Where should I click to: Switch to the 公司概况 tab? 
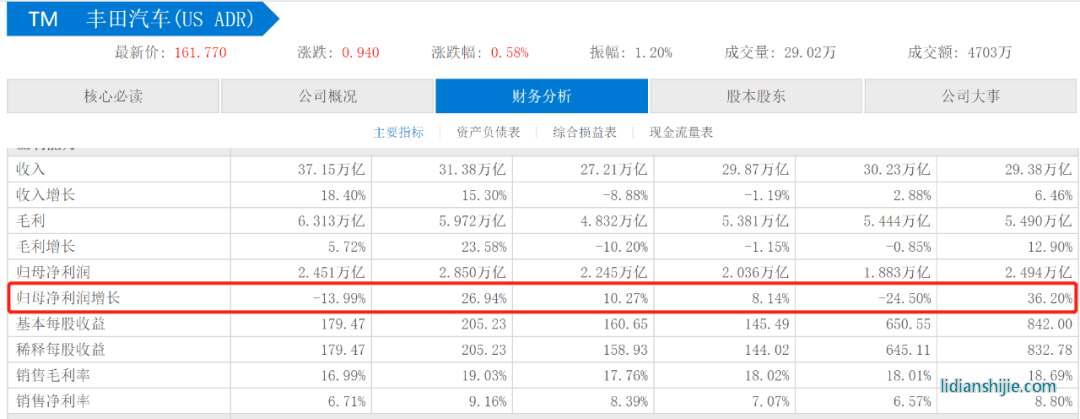pyautogui.click(x=327, y=97)
